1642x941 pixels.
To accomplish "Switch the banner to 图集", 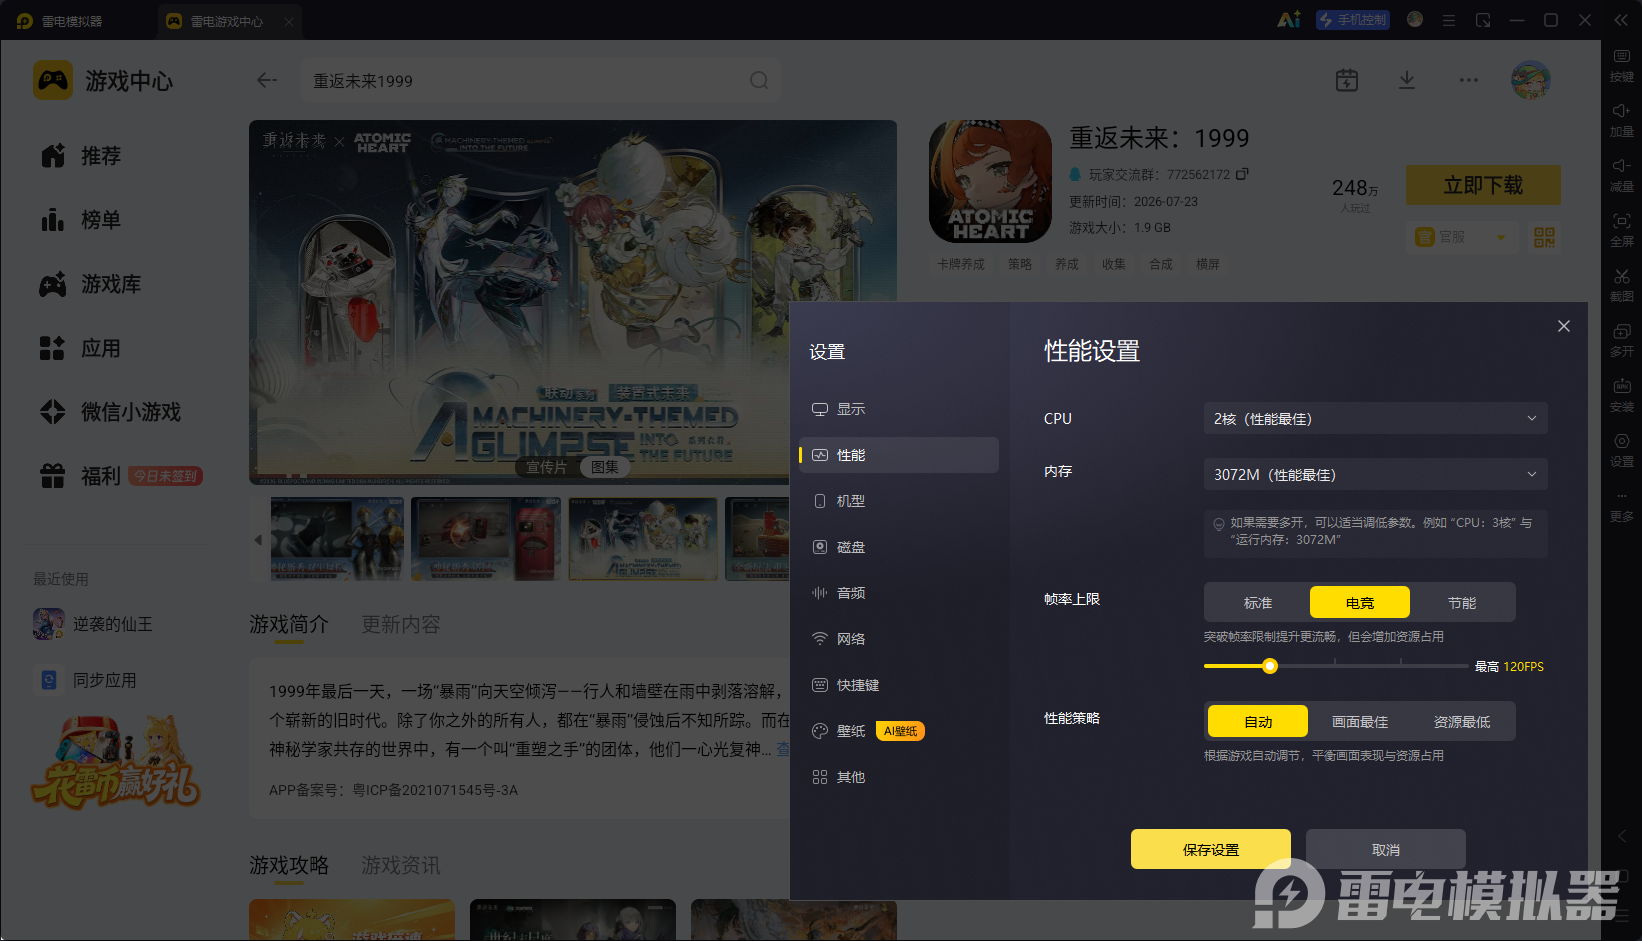I will (x=604, y=467).
